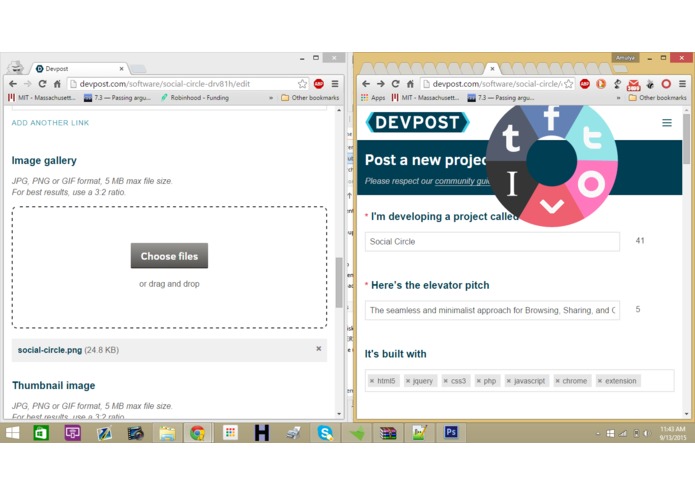Image resolution: width=695 pixels, height=494 pixels.
Task: Open the Windows Start button
Action: click(12, 433)
